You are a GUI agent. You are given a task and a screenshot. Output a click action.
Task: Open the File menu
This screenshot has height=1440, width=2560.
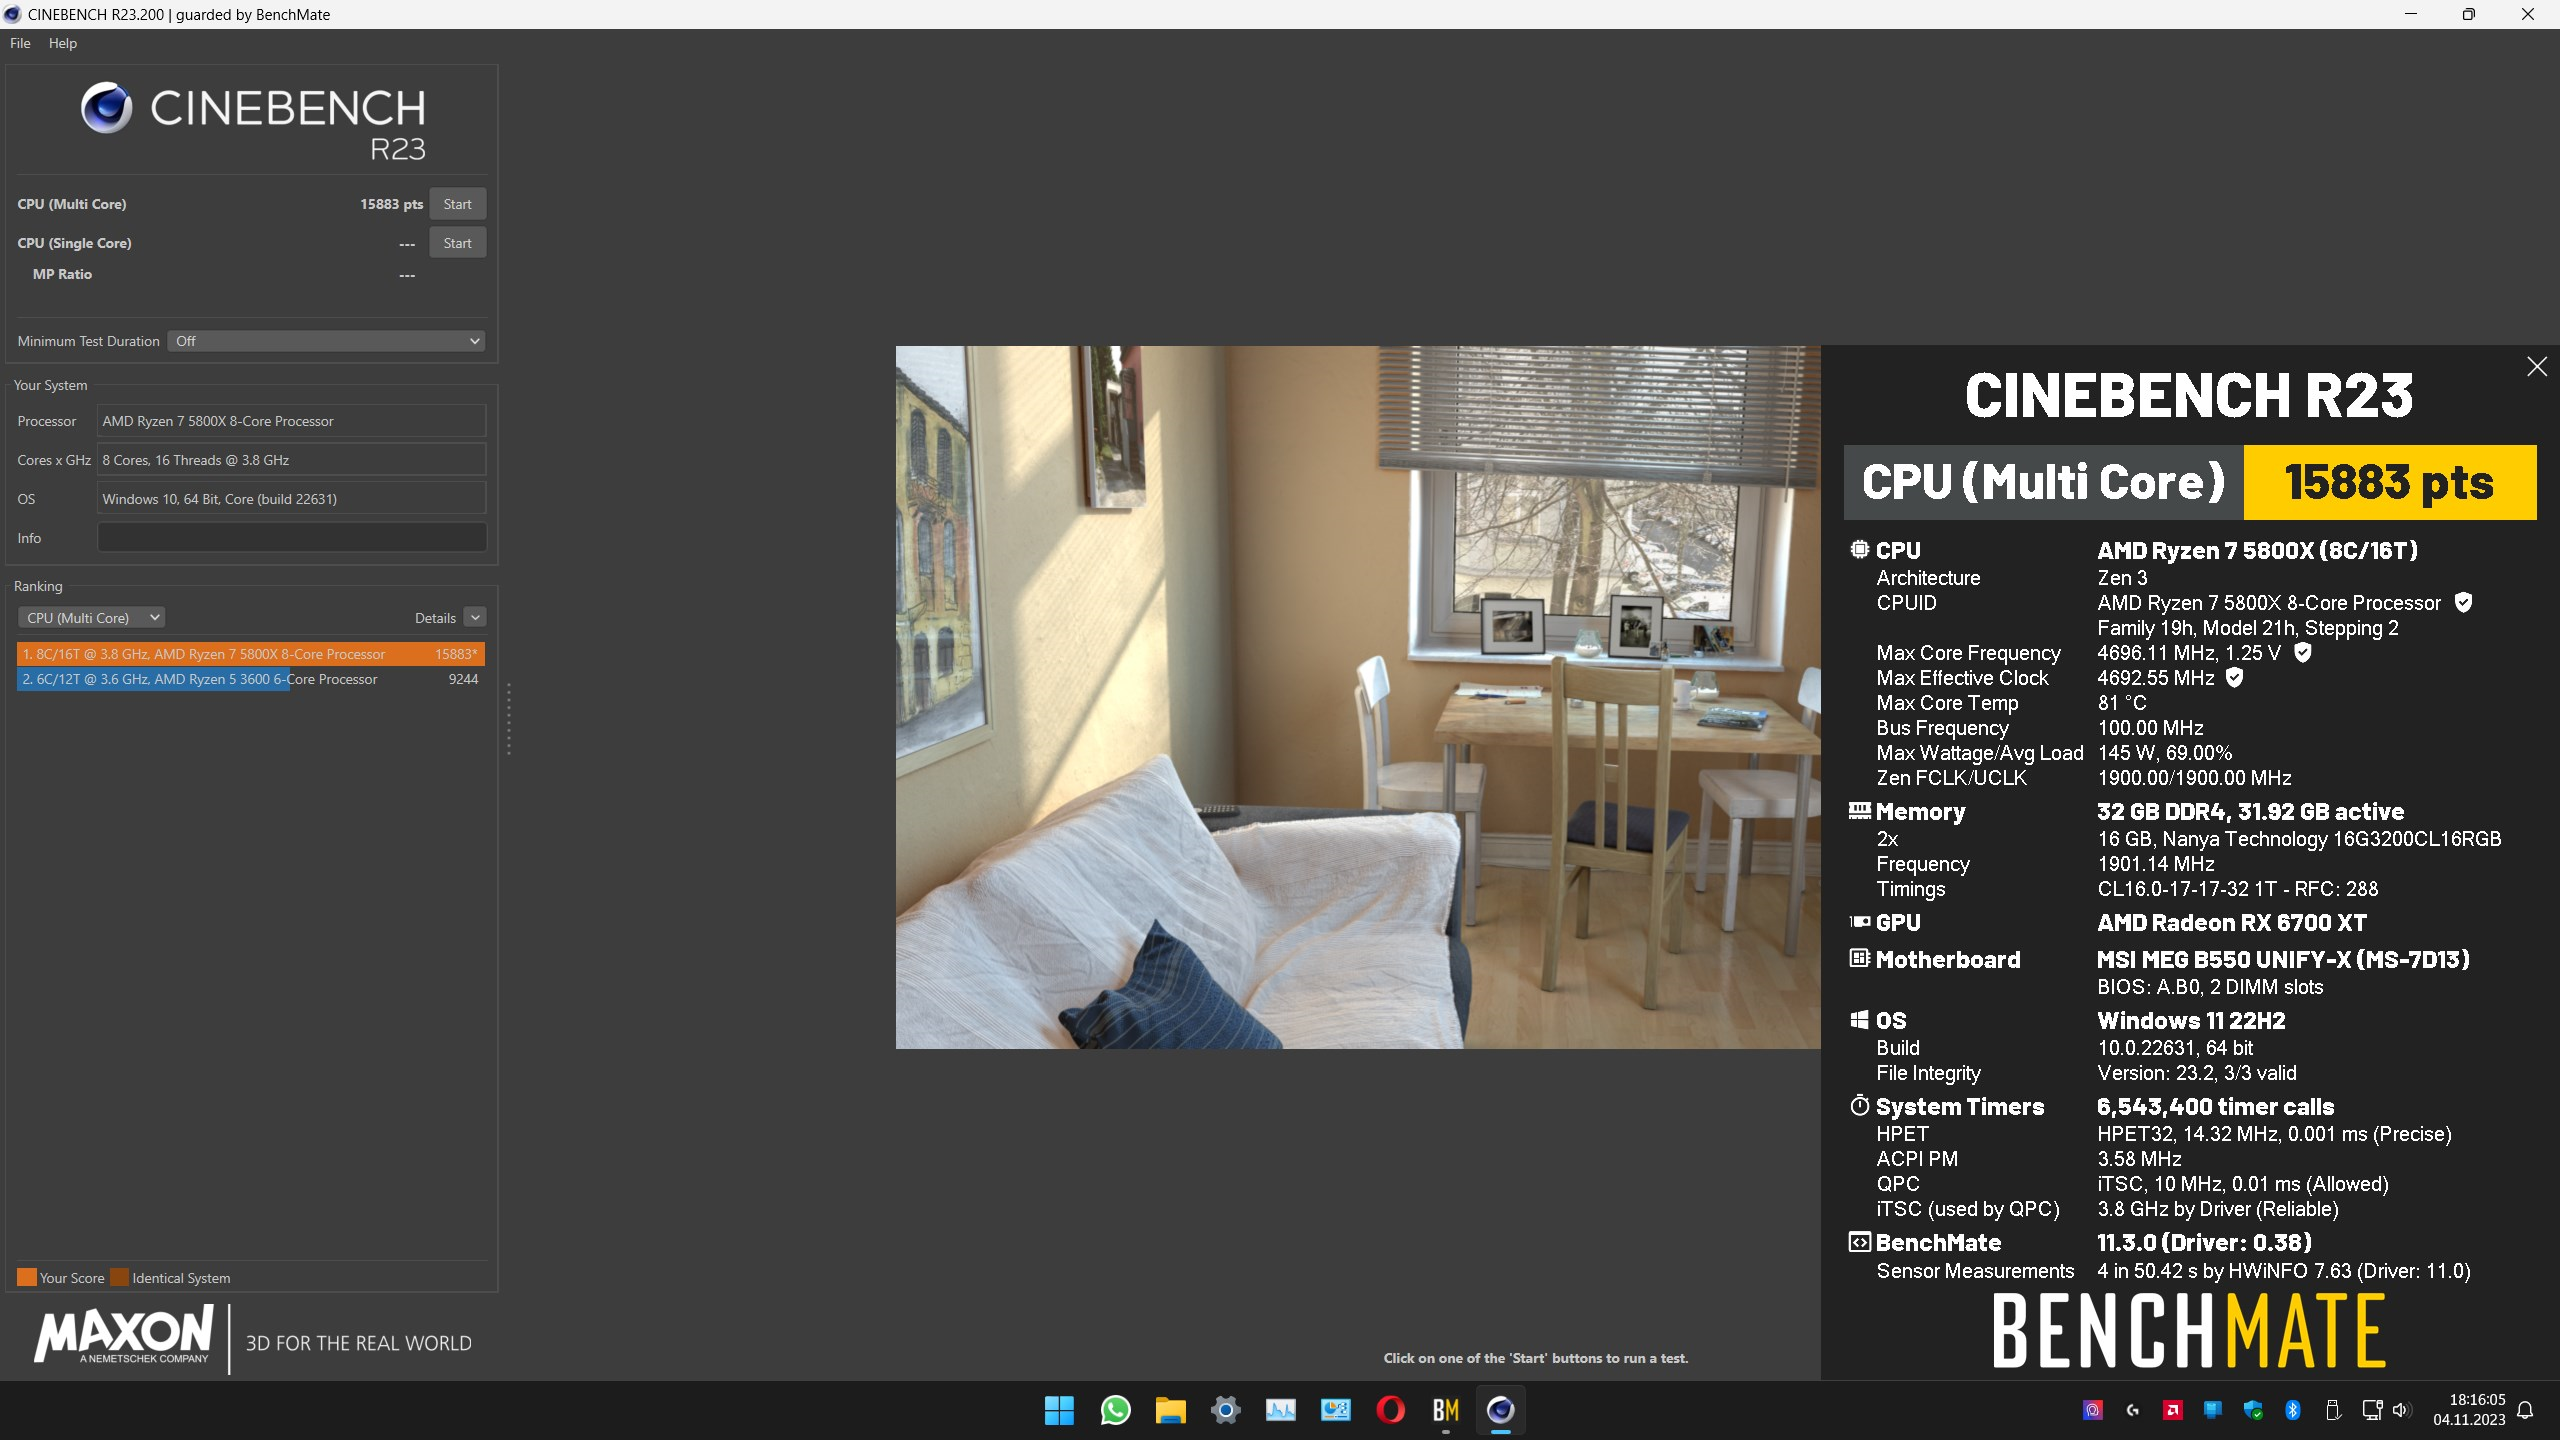click(x=20, y=43)
